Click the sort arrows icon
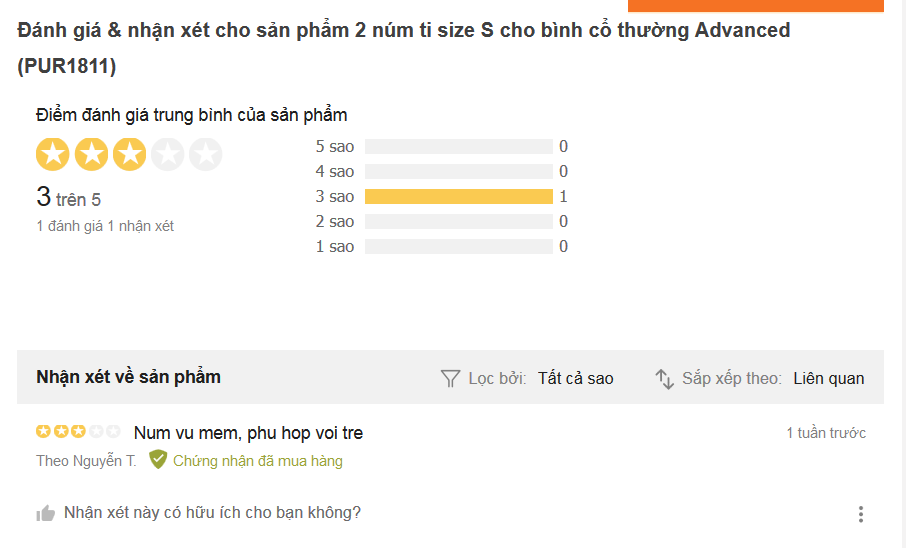The width and height of the screenshot is (906, 548). (x=665, y=378)
